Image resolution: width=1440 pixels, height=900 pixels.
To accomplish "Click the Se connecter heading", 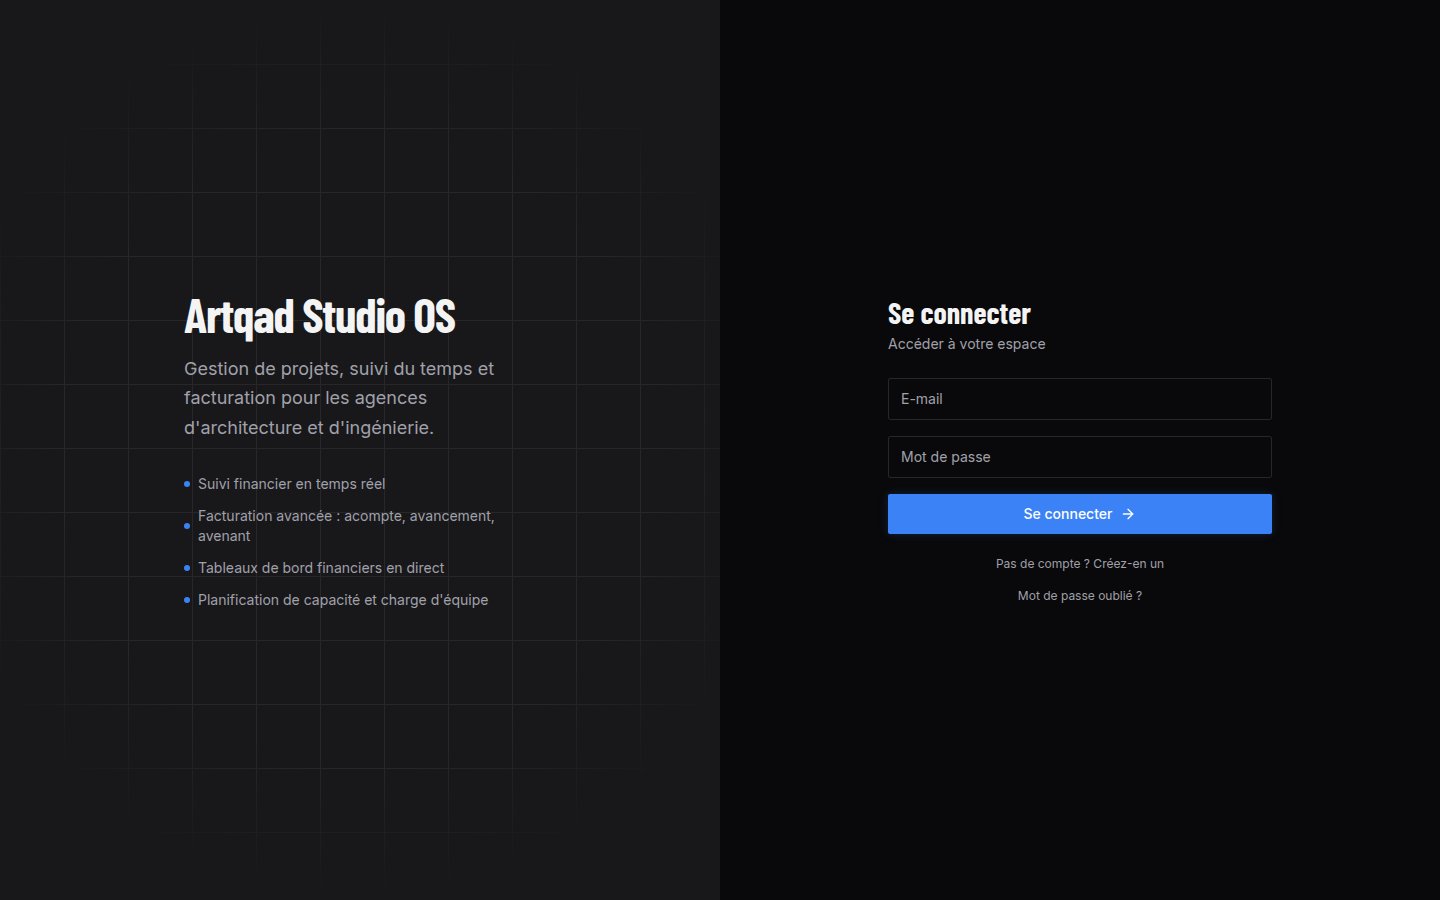I will click(959, 314).
